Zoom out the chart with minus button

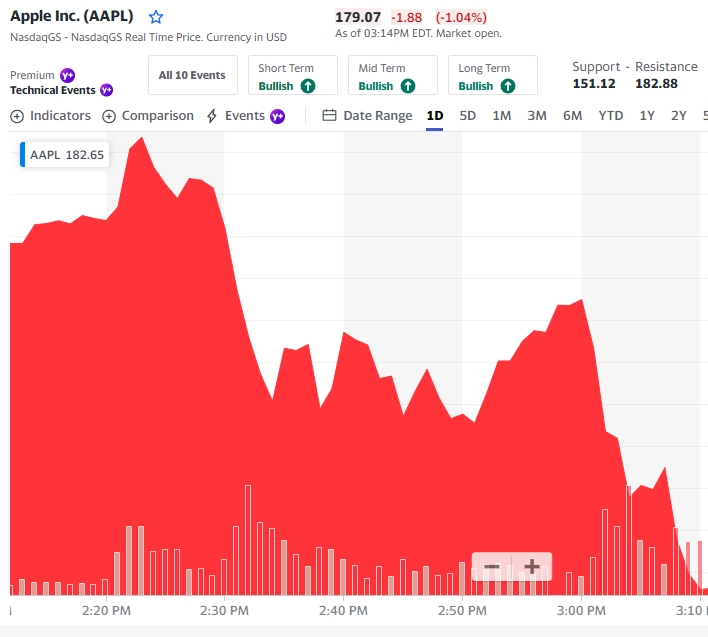point(492,567)
